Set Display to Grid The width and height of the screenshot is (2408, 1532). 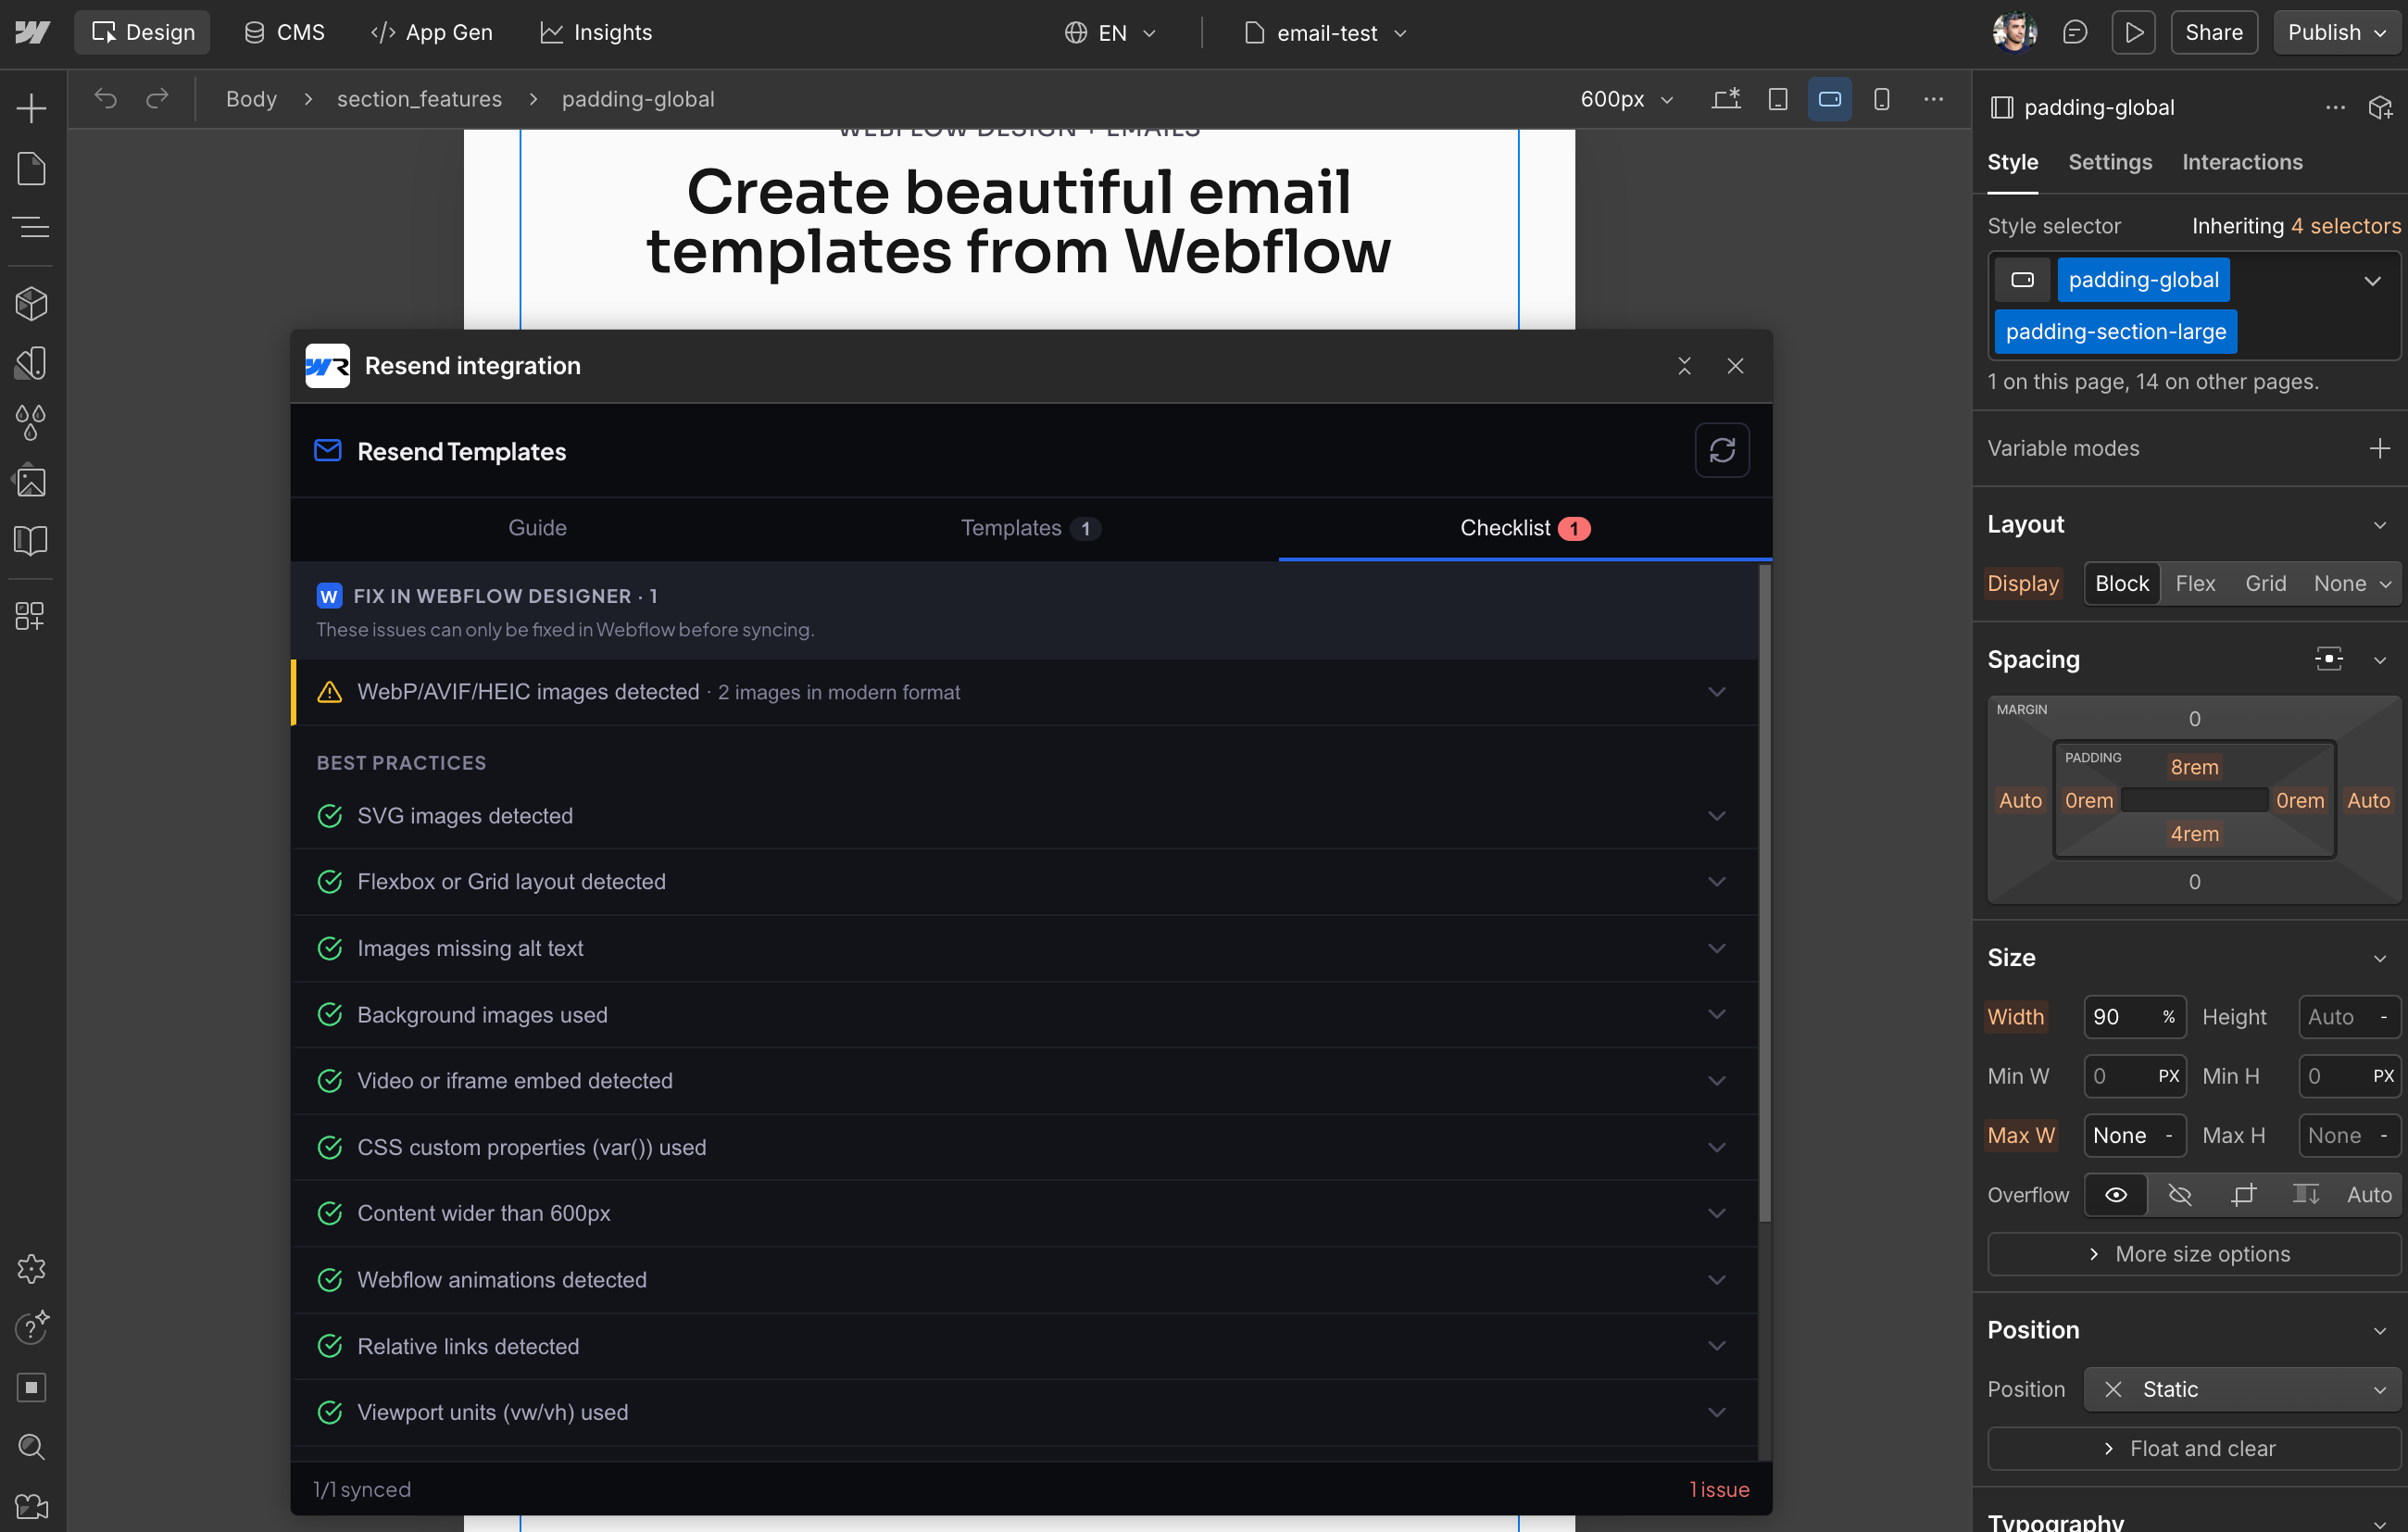click(x=2265, y=584)
